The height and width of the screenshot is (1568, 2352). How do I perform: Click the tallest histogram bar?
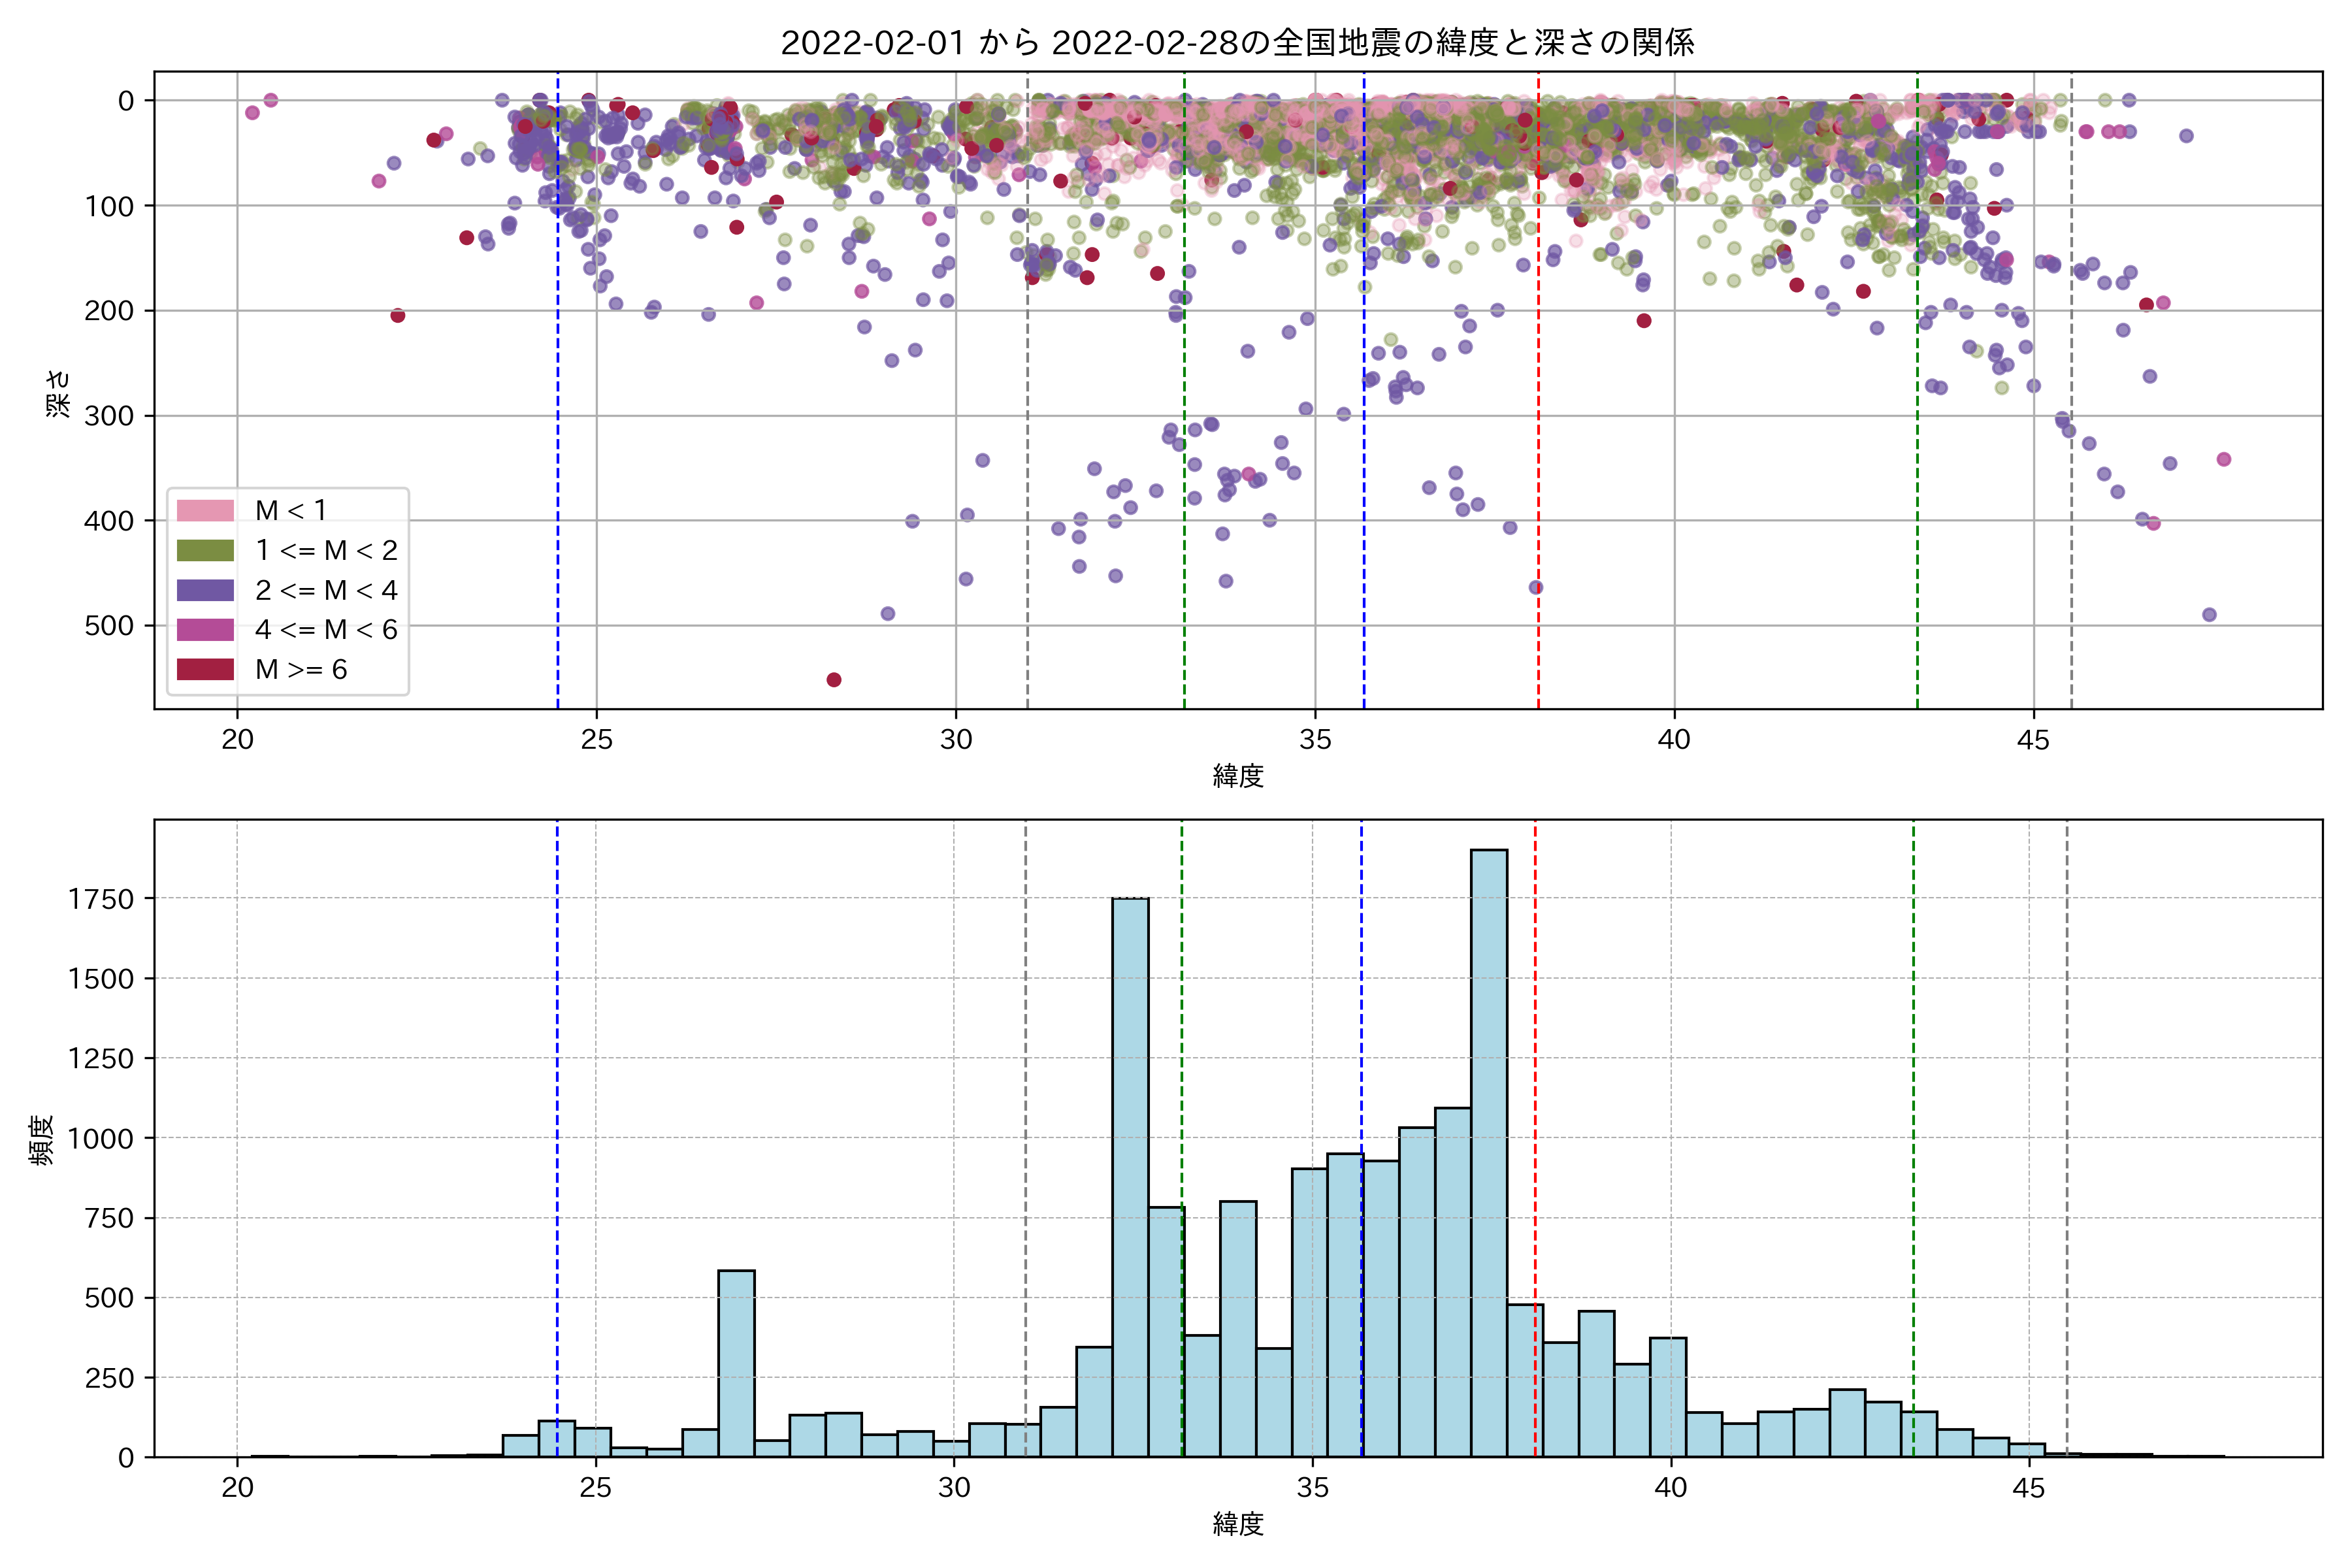tap(1489, 1150)
